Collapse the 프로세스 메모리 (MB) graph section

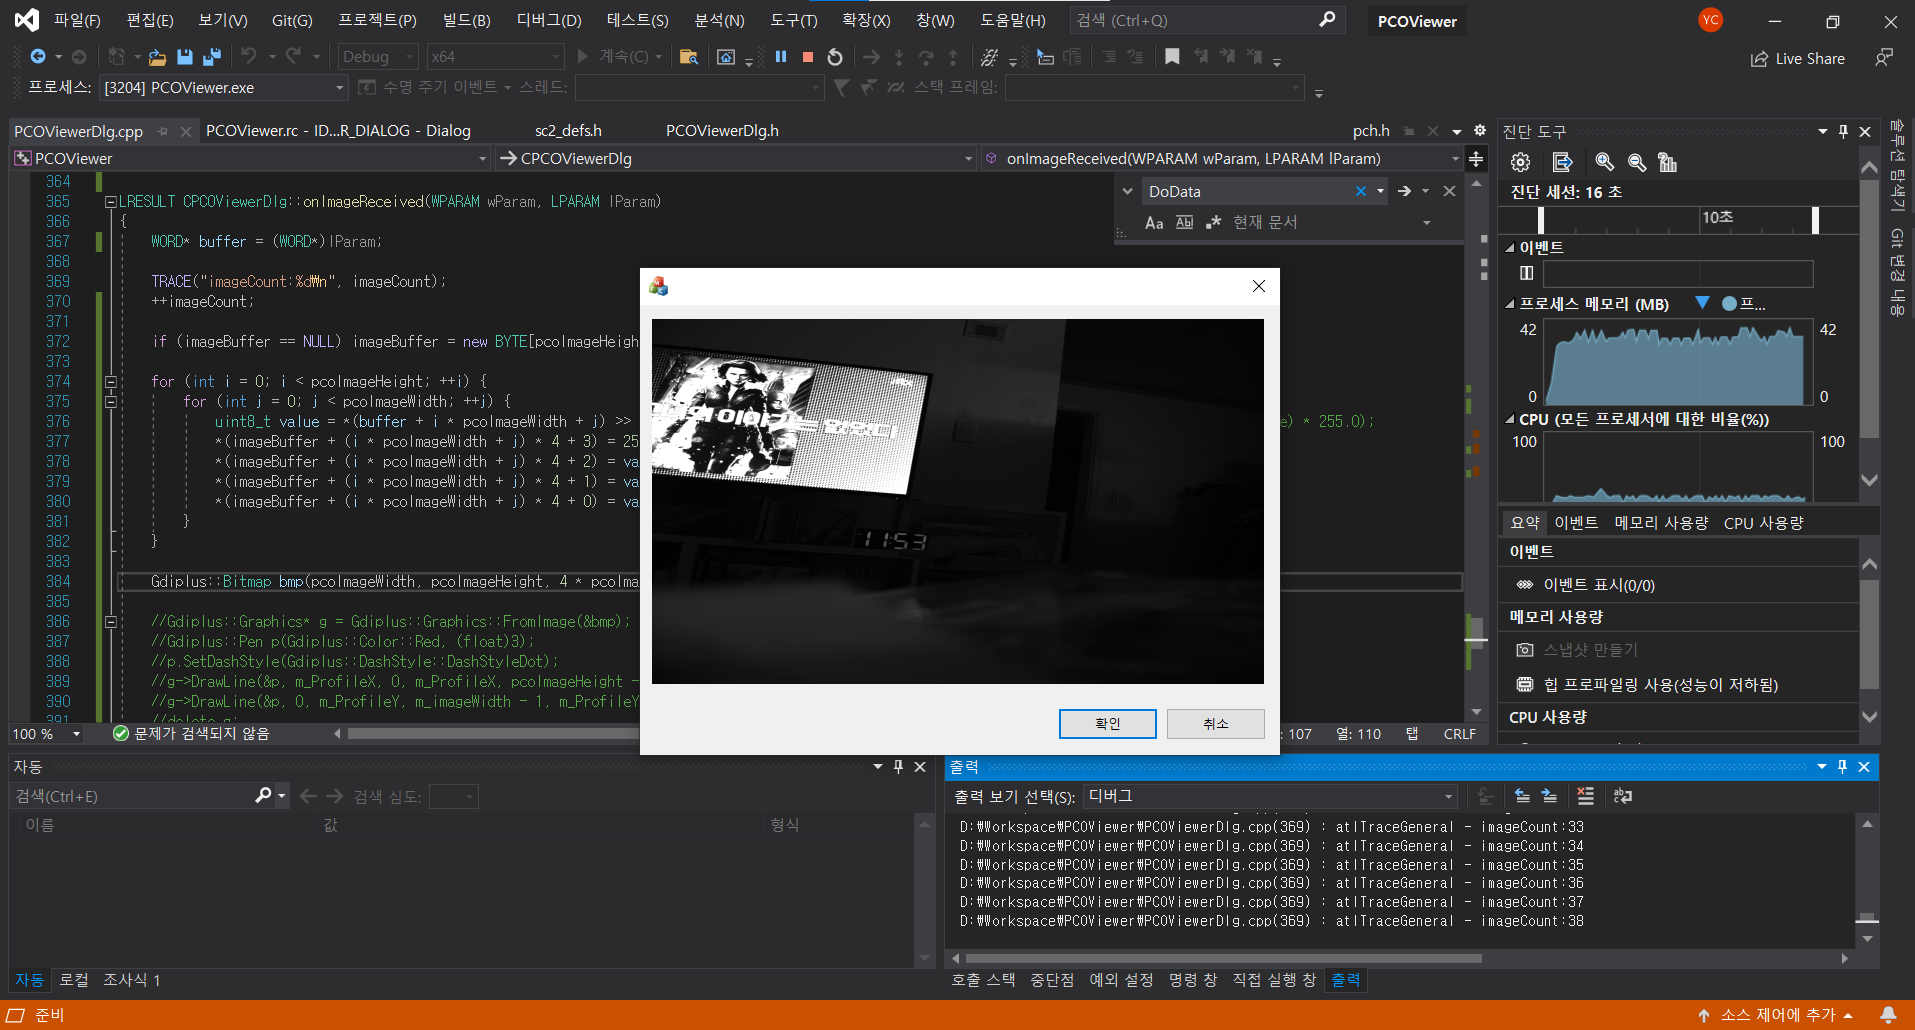1510,304
